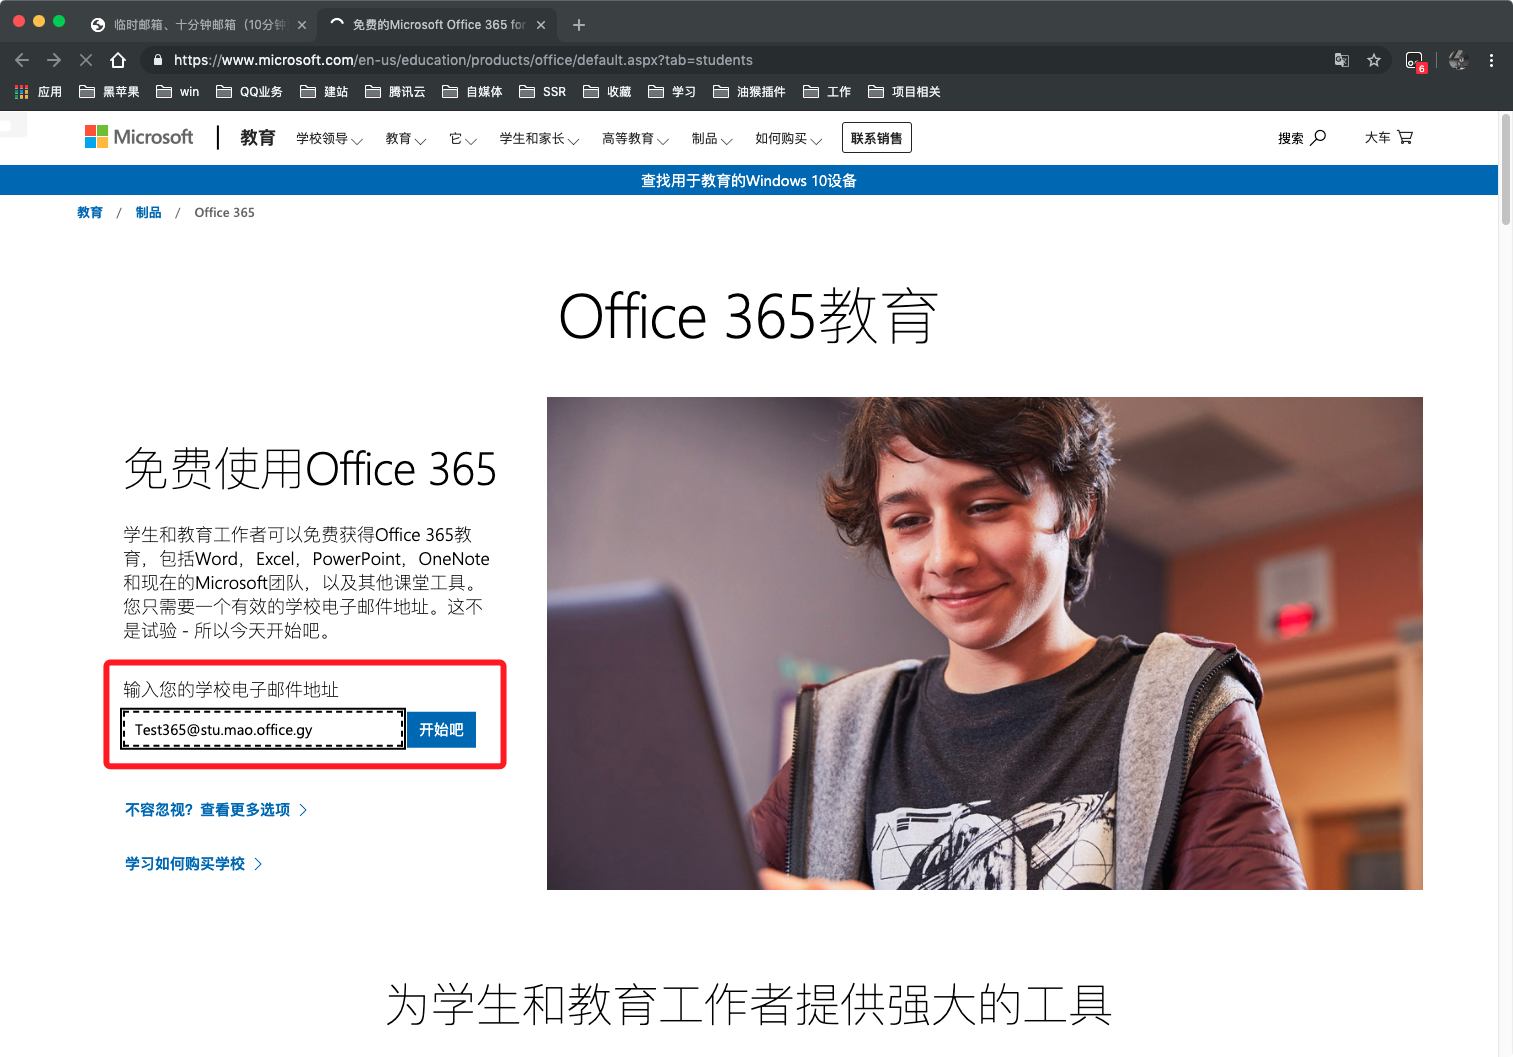Open the 腾讯云 bookmark folder
This screenshot has width=1513, height=1057.
[x=395, y=92]
